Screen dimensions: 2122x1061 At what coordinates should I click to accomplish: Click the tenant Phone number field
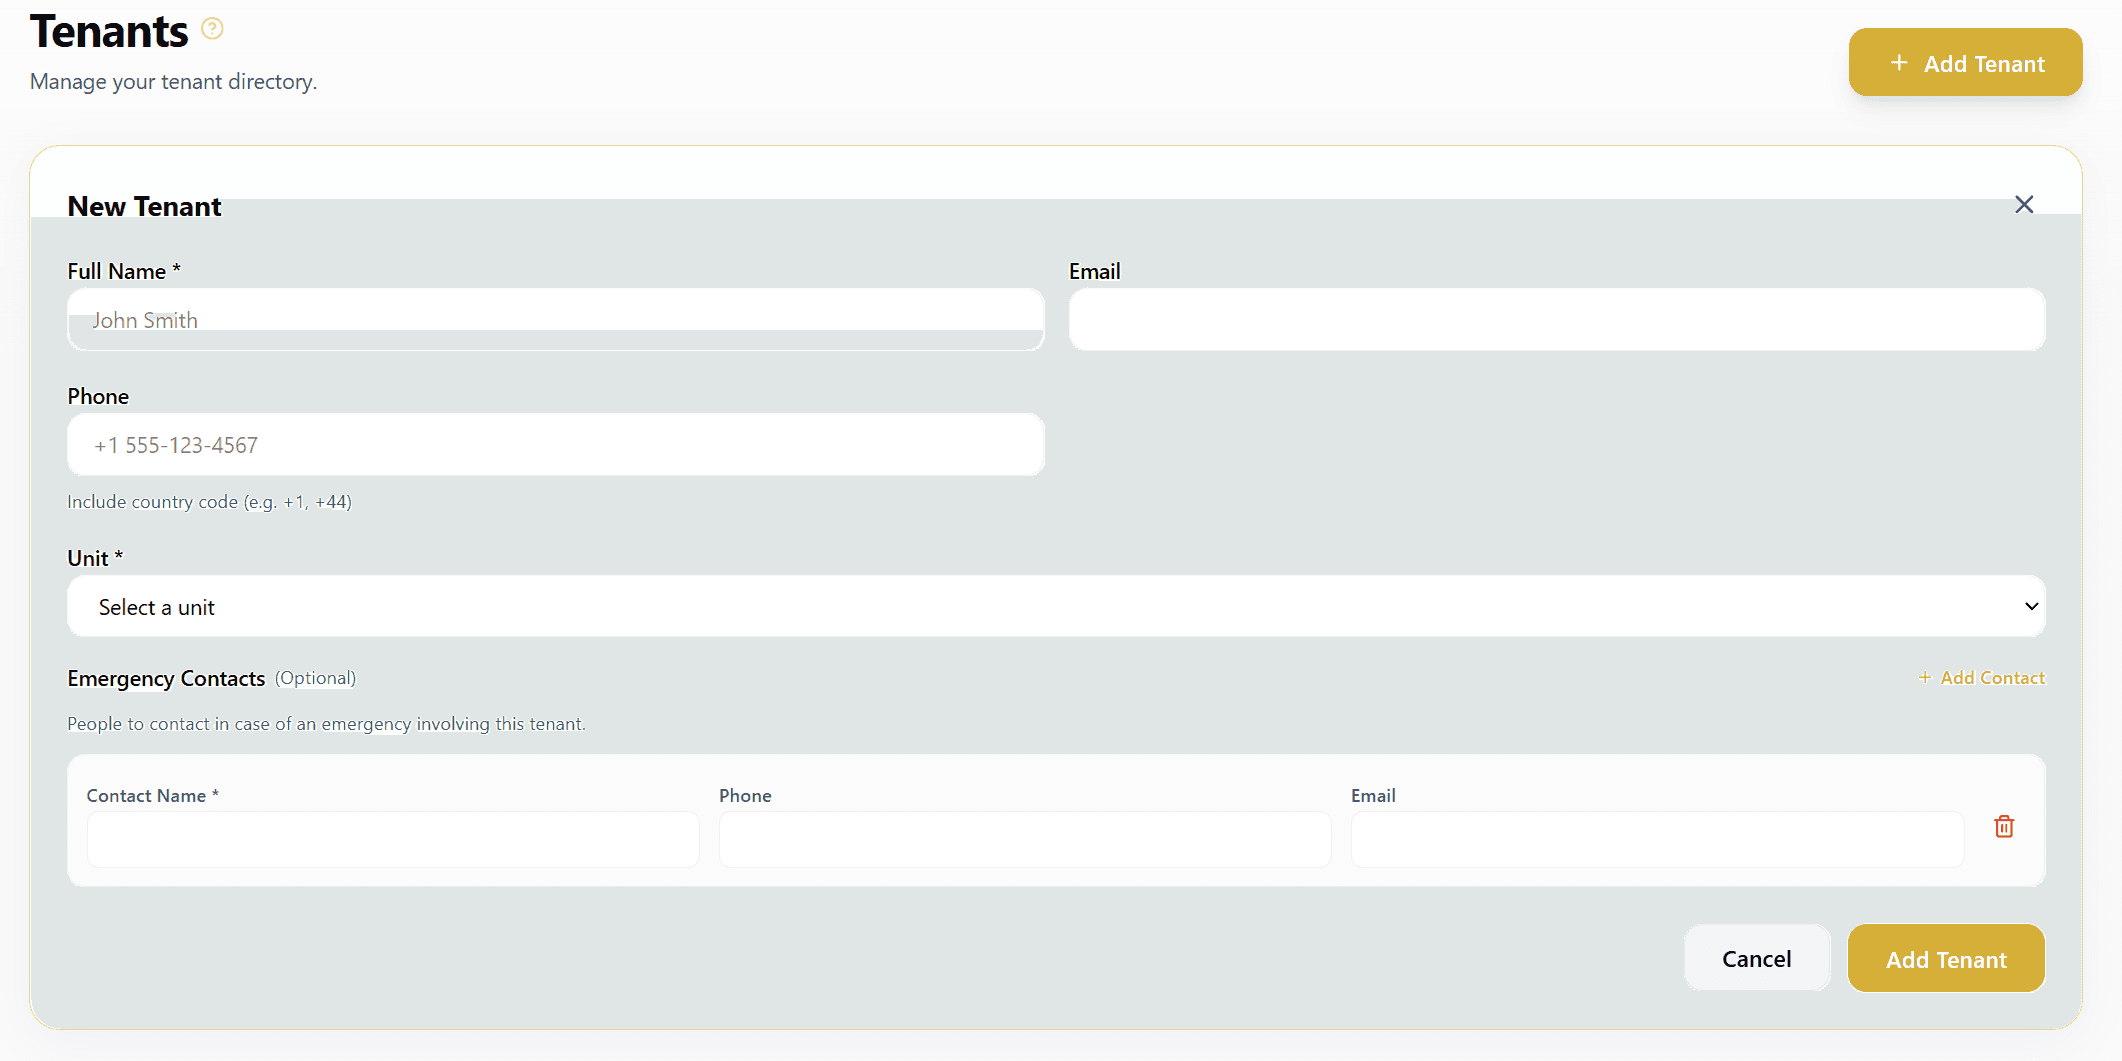(x=555, y=445)
